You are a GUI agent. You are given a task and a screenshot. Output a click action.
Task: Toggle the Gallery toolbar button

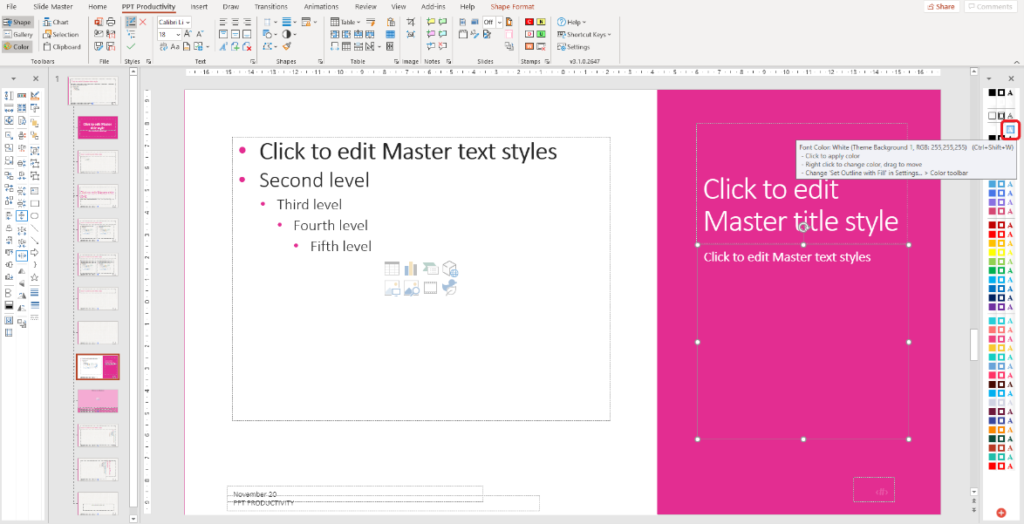click(x=18, y=34)
